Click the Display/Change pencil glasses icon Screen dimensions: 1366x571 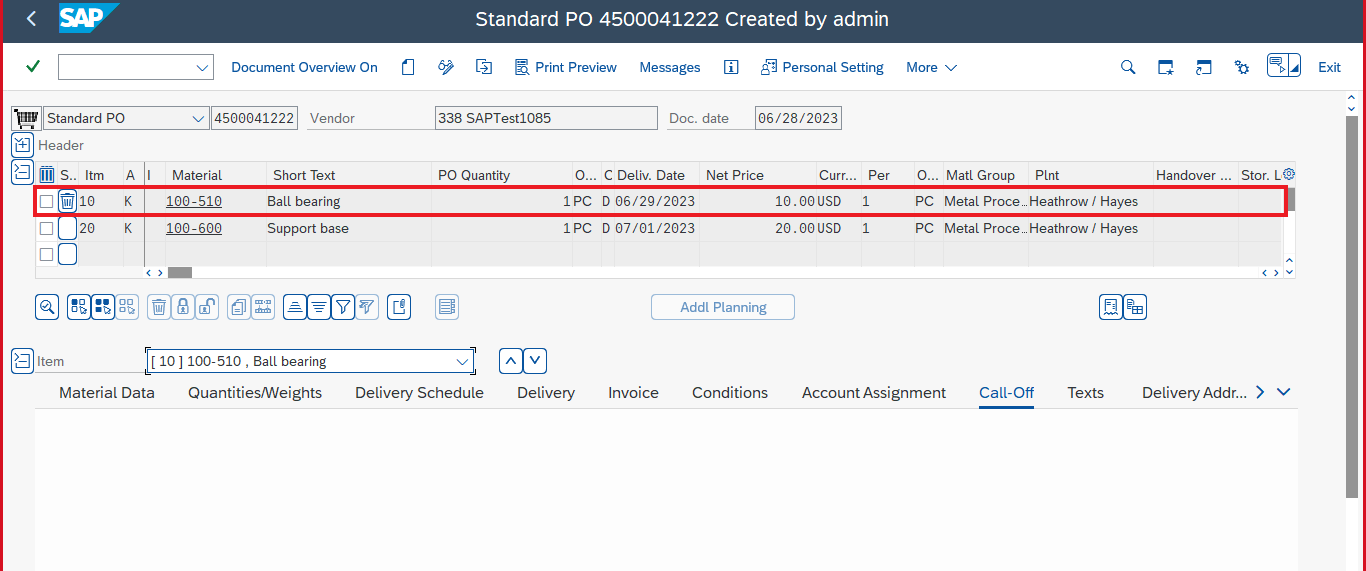click(x=446, y=67)
